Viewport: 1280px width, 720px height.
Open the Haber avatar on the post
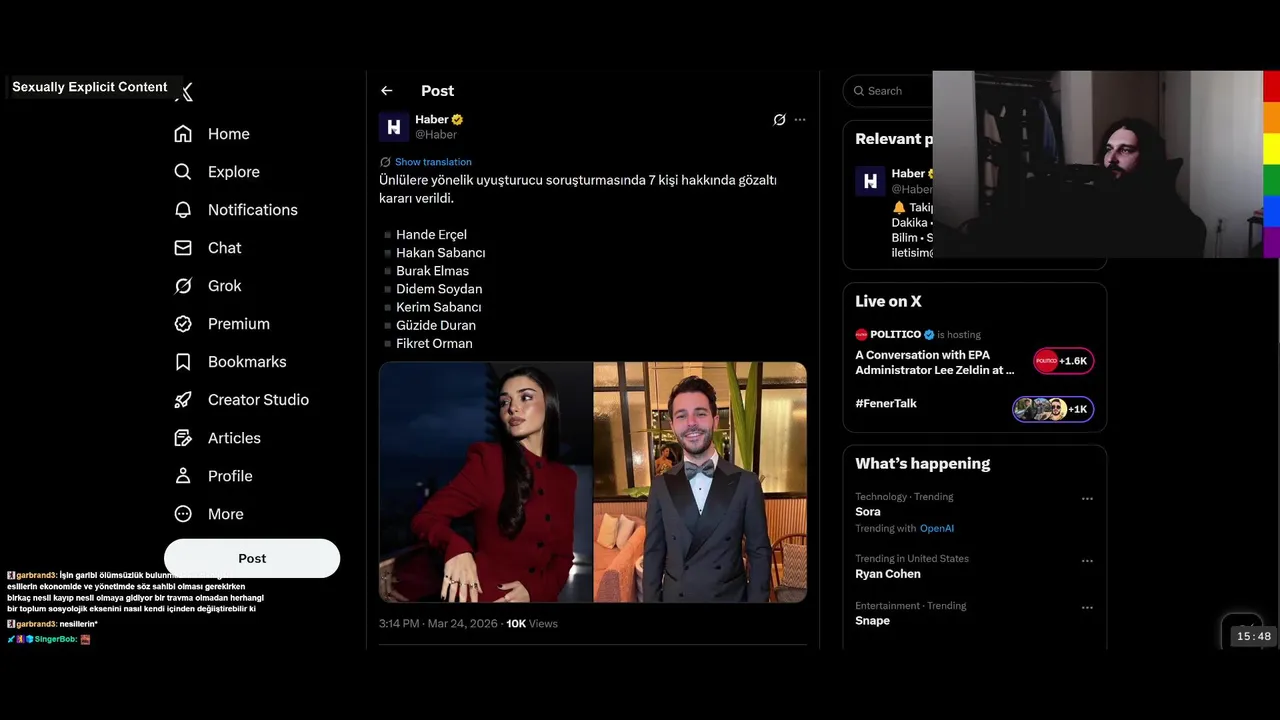pyautogui.click(x=394, y=127)
